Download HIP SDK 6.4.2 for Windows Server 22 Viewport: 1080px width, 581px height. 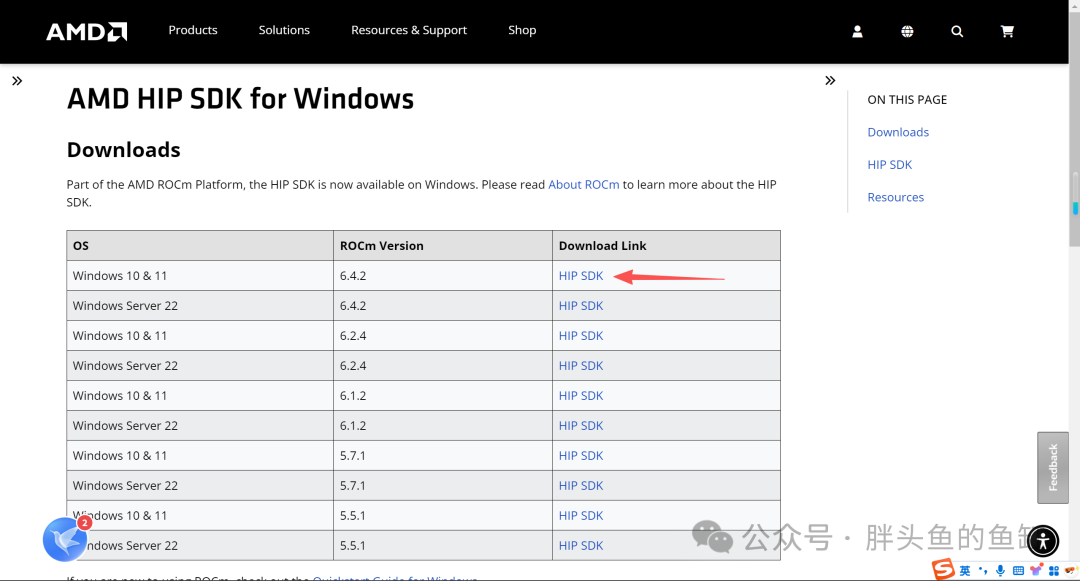point(581,306)
